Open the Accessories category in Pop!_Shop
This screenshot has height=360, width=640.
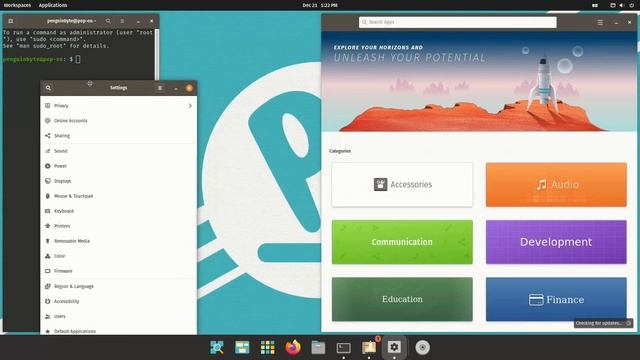pos(402,184)
